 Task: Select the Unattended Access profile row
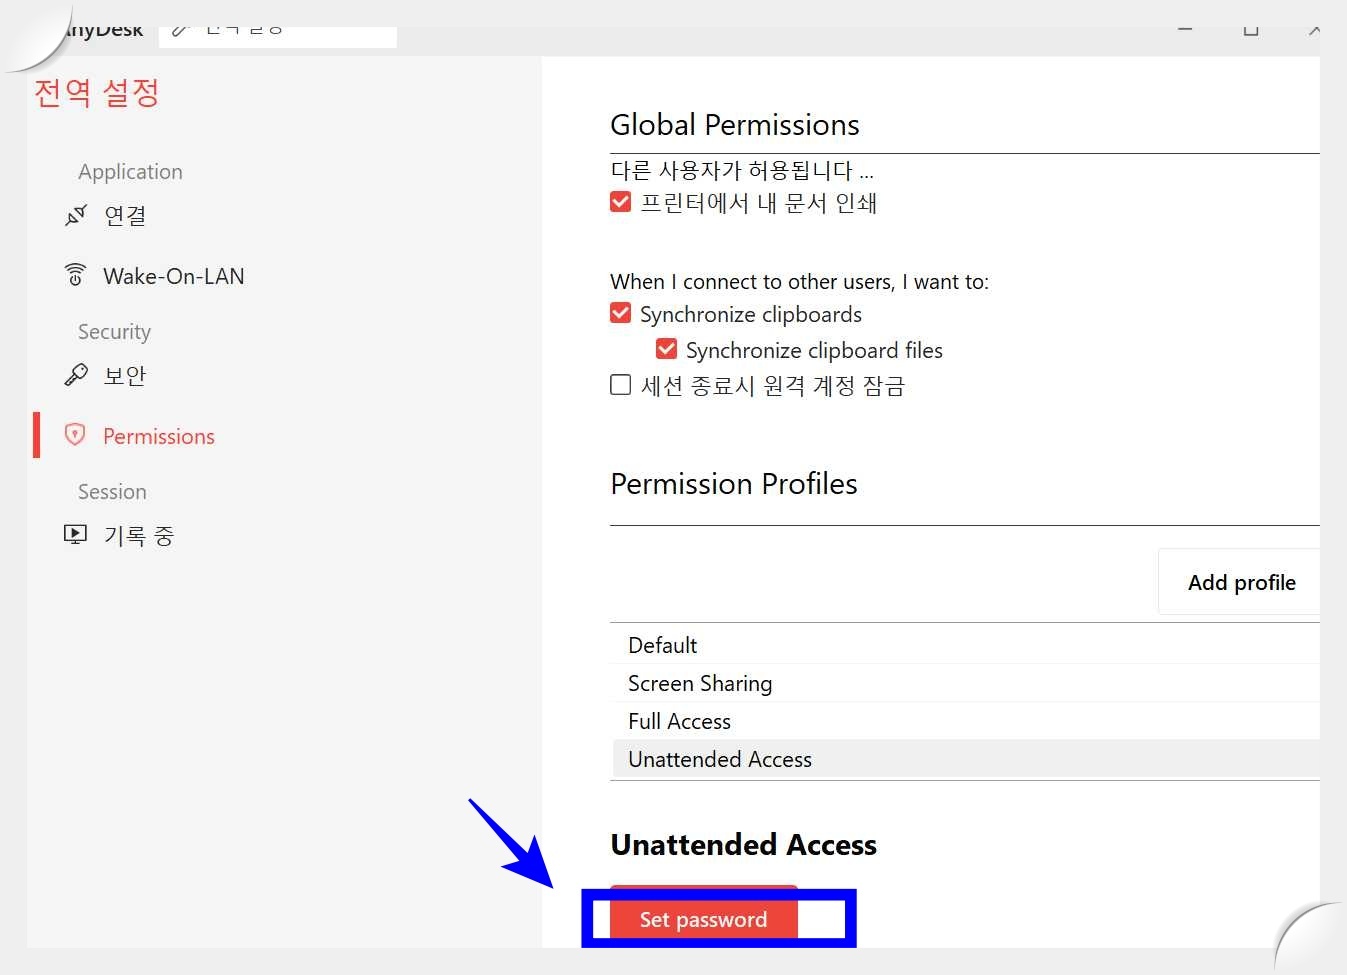coord(965,759)
